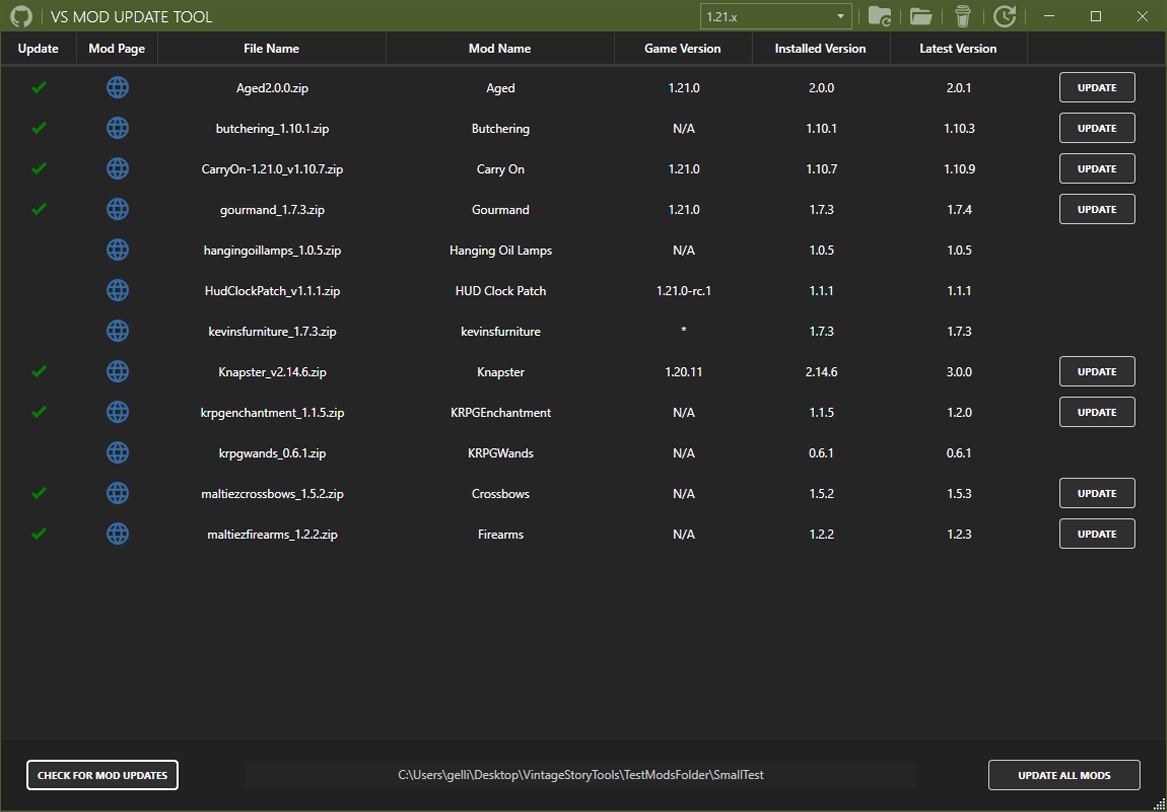Click the clock history restore icon
The image size is (1167, 812).
click(1005, 16)
